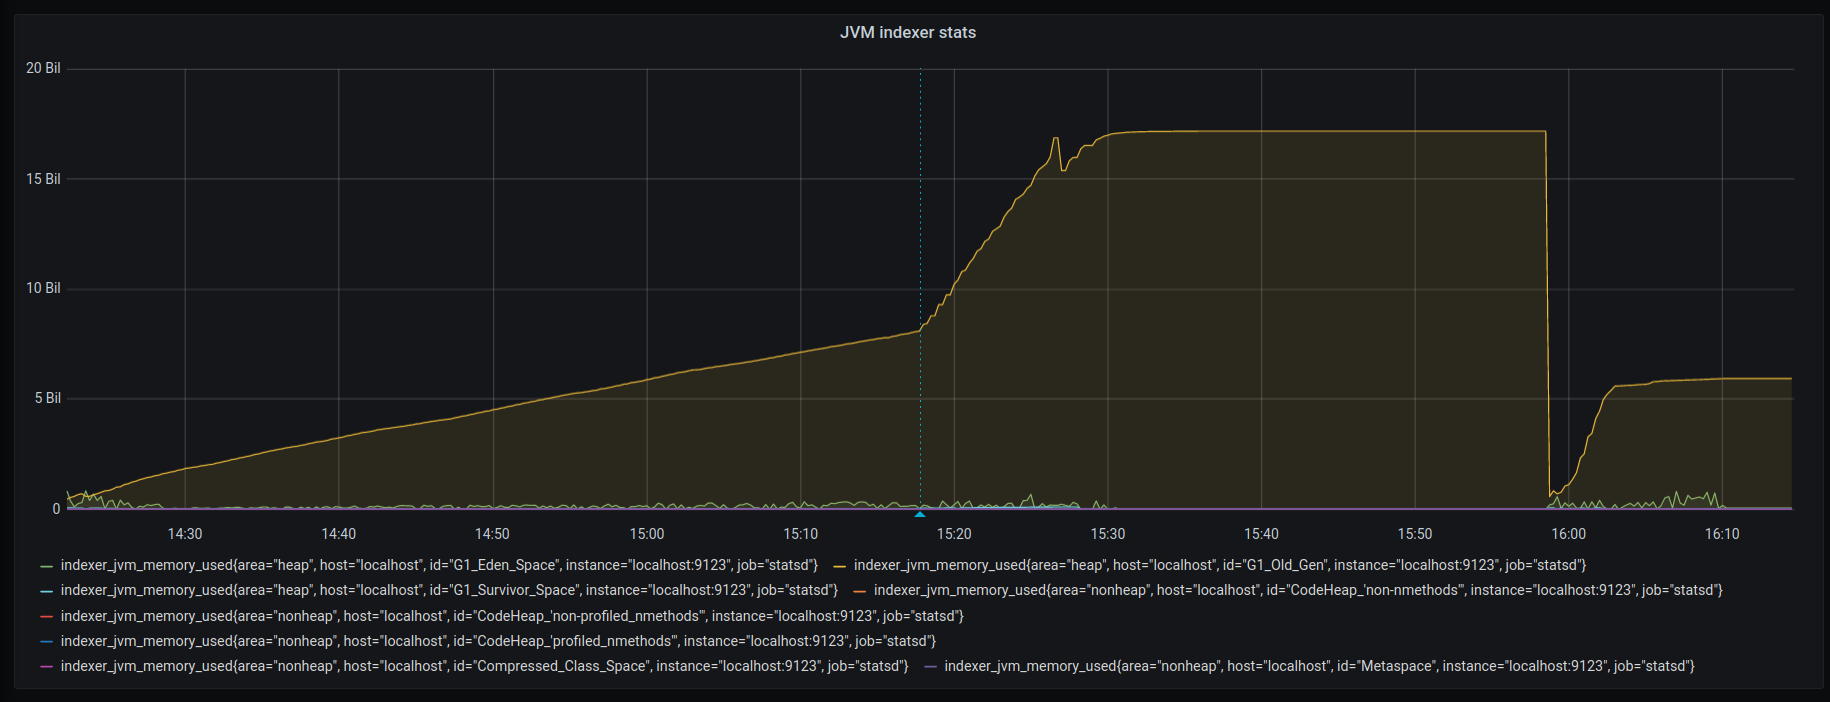Pick color for G1_Old_Gen yellow swatch
This screenshot has height=702, width=1830.
pyautogui.click(x=840, y=566)
